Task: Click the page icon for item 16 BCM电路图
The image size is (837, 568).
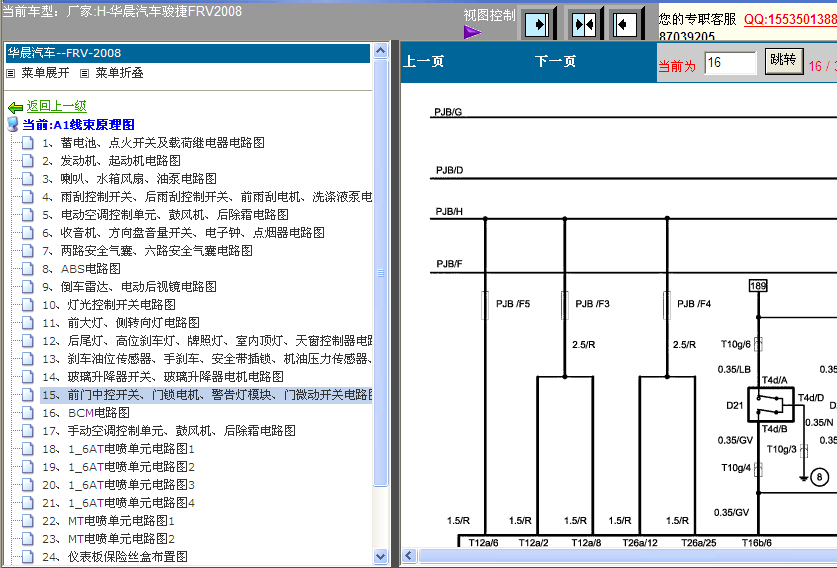Action: [28, 413]
